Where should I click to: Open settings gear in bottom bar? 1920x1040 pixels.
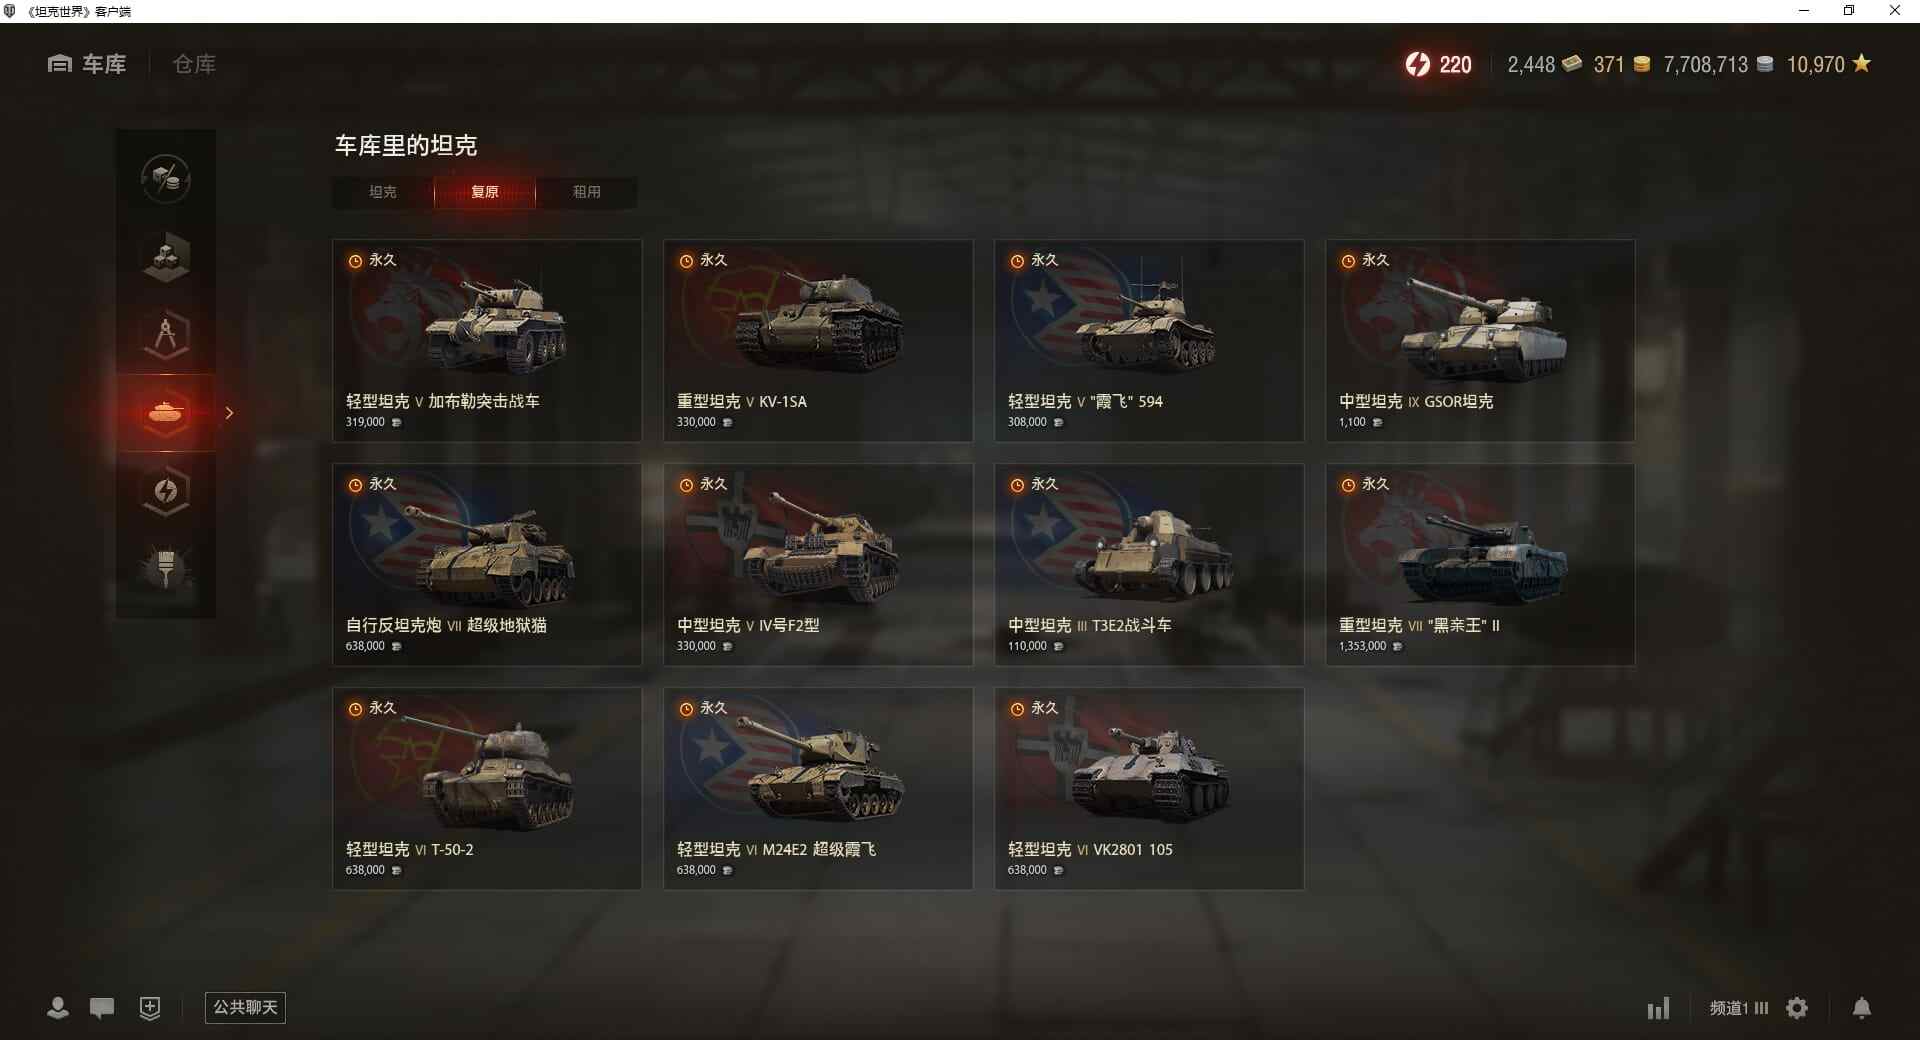[x=1797, y=1008]
